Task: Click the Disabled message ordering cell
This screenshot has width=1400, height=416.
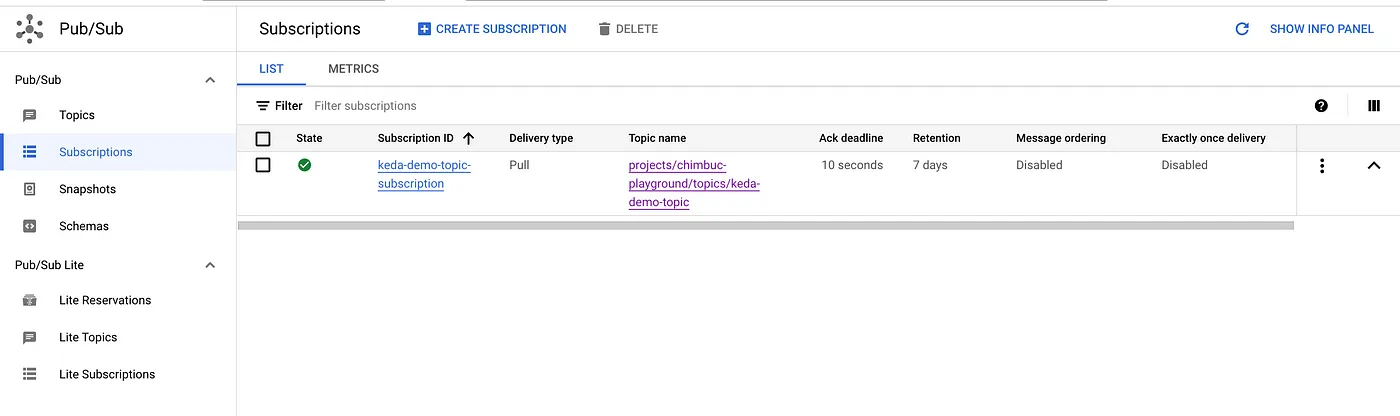Action: pyautogui.click(x=1039, y=165)
